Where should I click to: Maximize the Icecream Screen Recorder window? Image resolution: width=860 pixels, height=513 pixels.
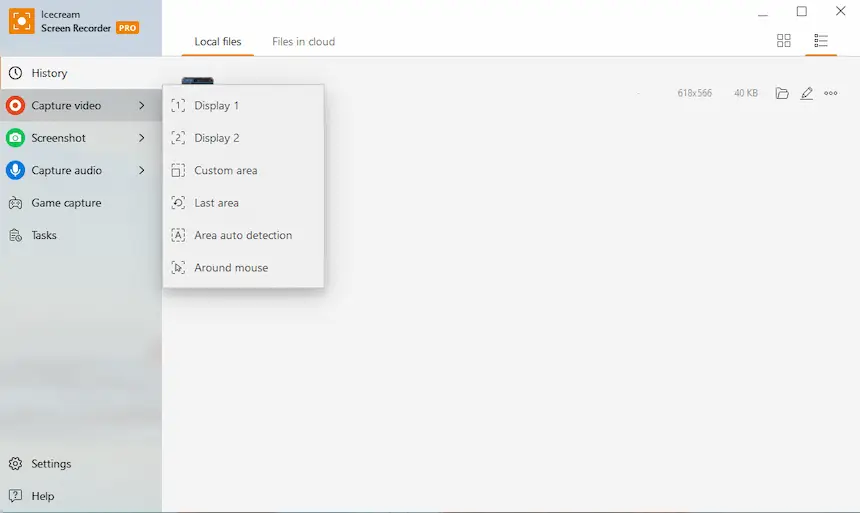(x=802, y=11)
